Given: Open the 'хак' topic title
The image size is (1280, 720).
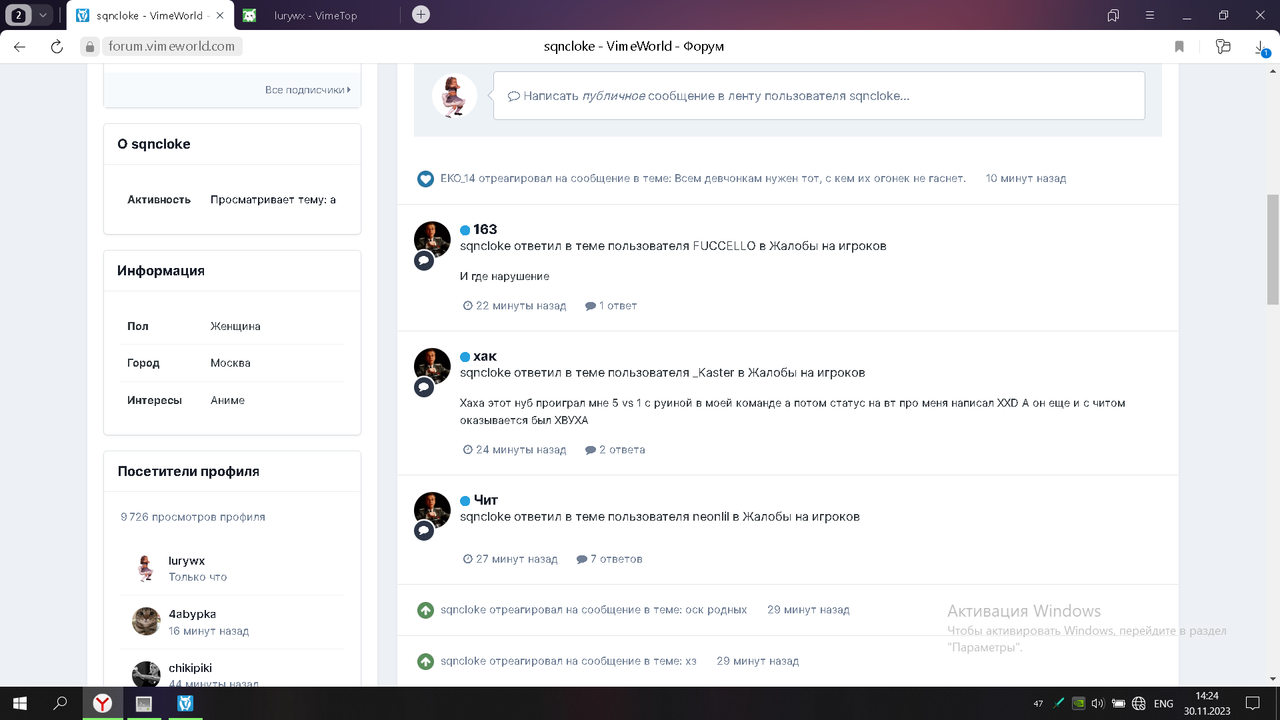Looking at the screenshot, I should pos(485,357).
